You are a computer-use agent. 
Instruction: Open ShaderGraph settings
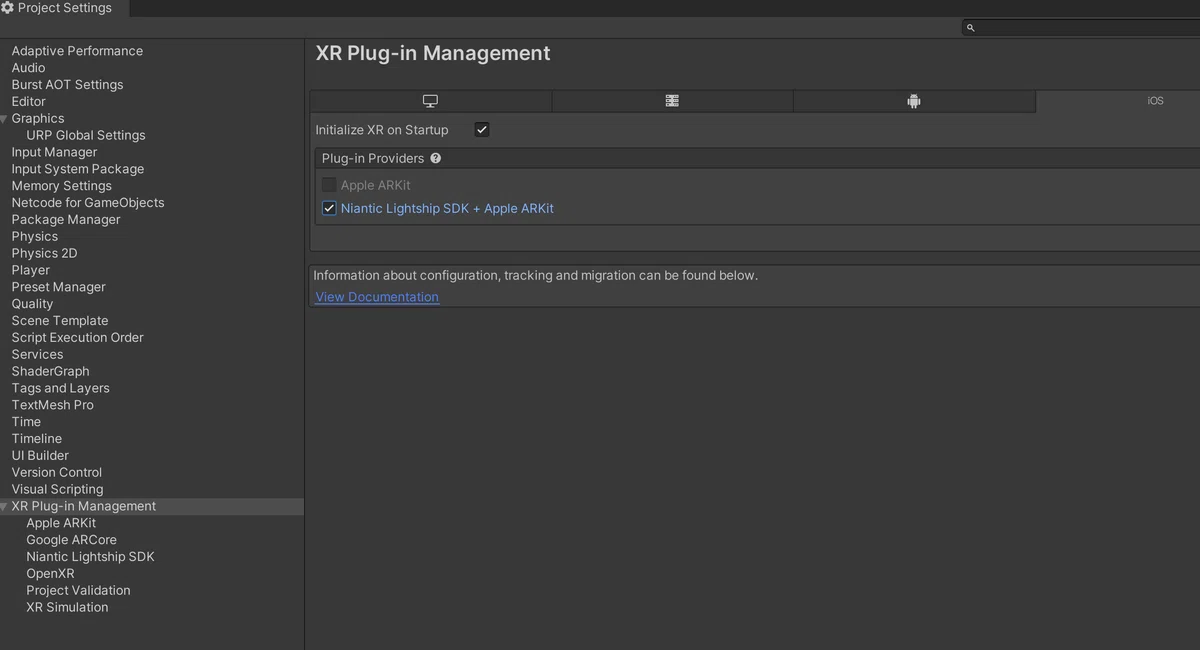point(50,372)
